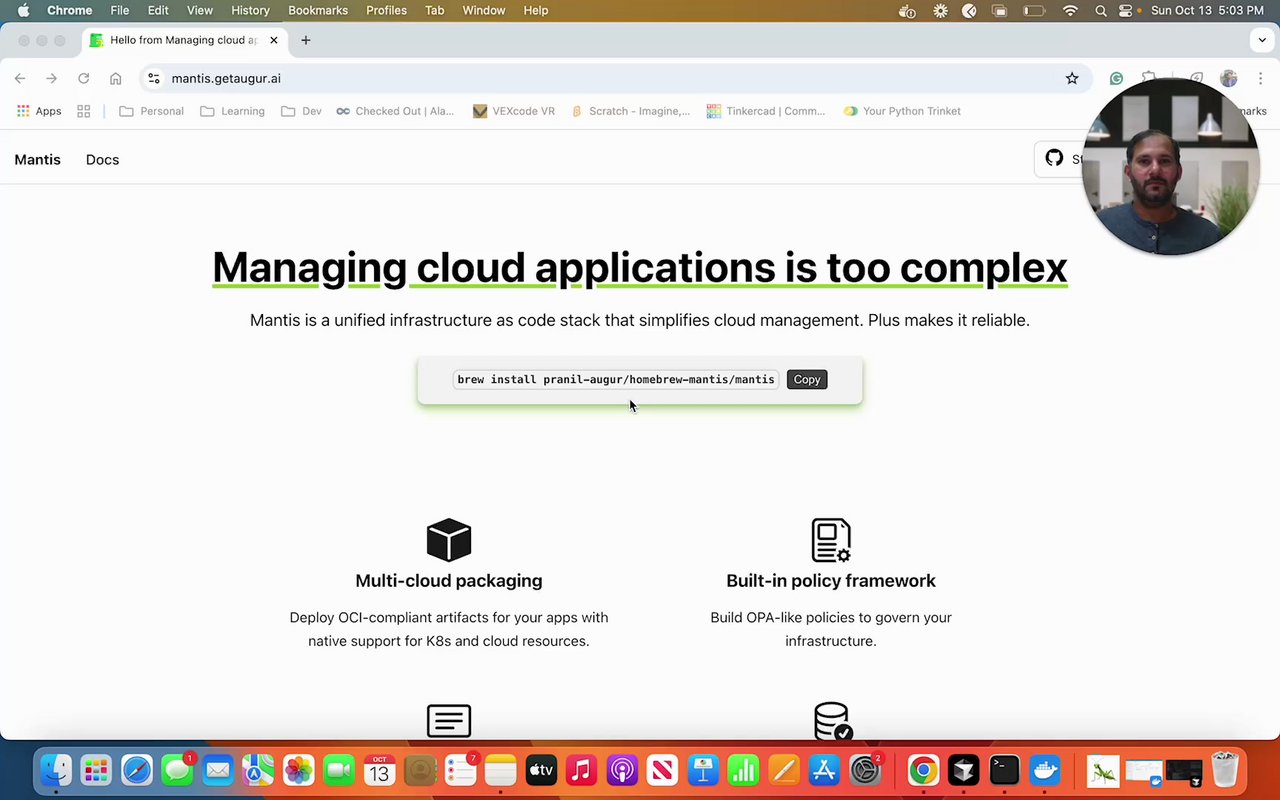This screenshot has width=1280, height=800.
Task: Open Control Center in menu bar
Action: click(x=1126, y=10)
